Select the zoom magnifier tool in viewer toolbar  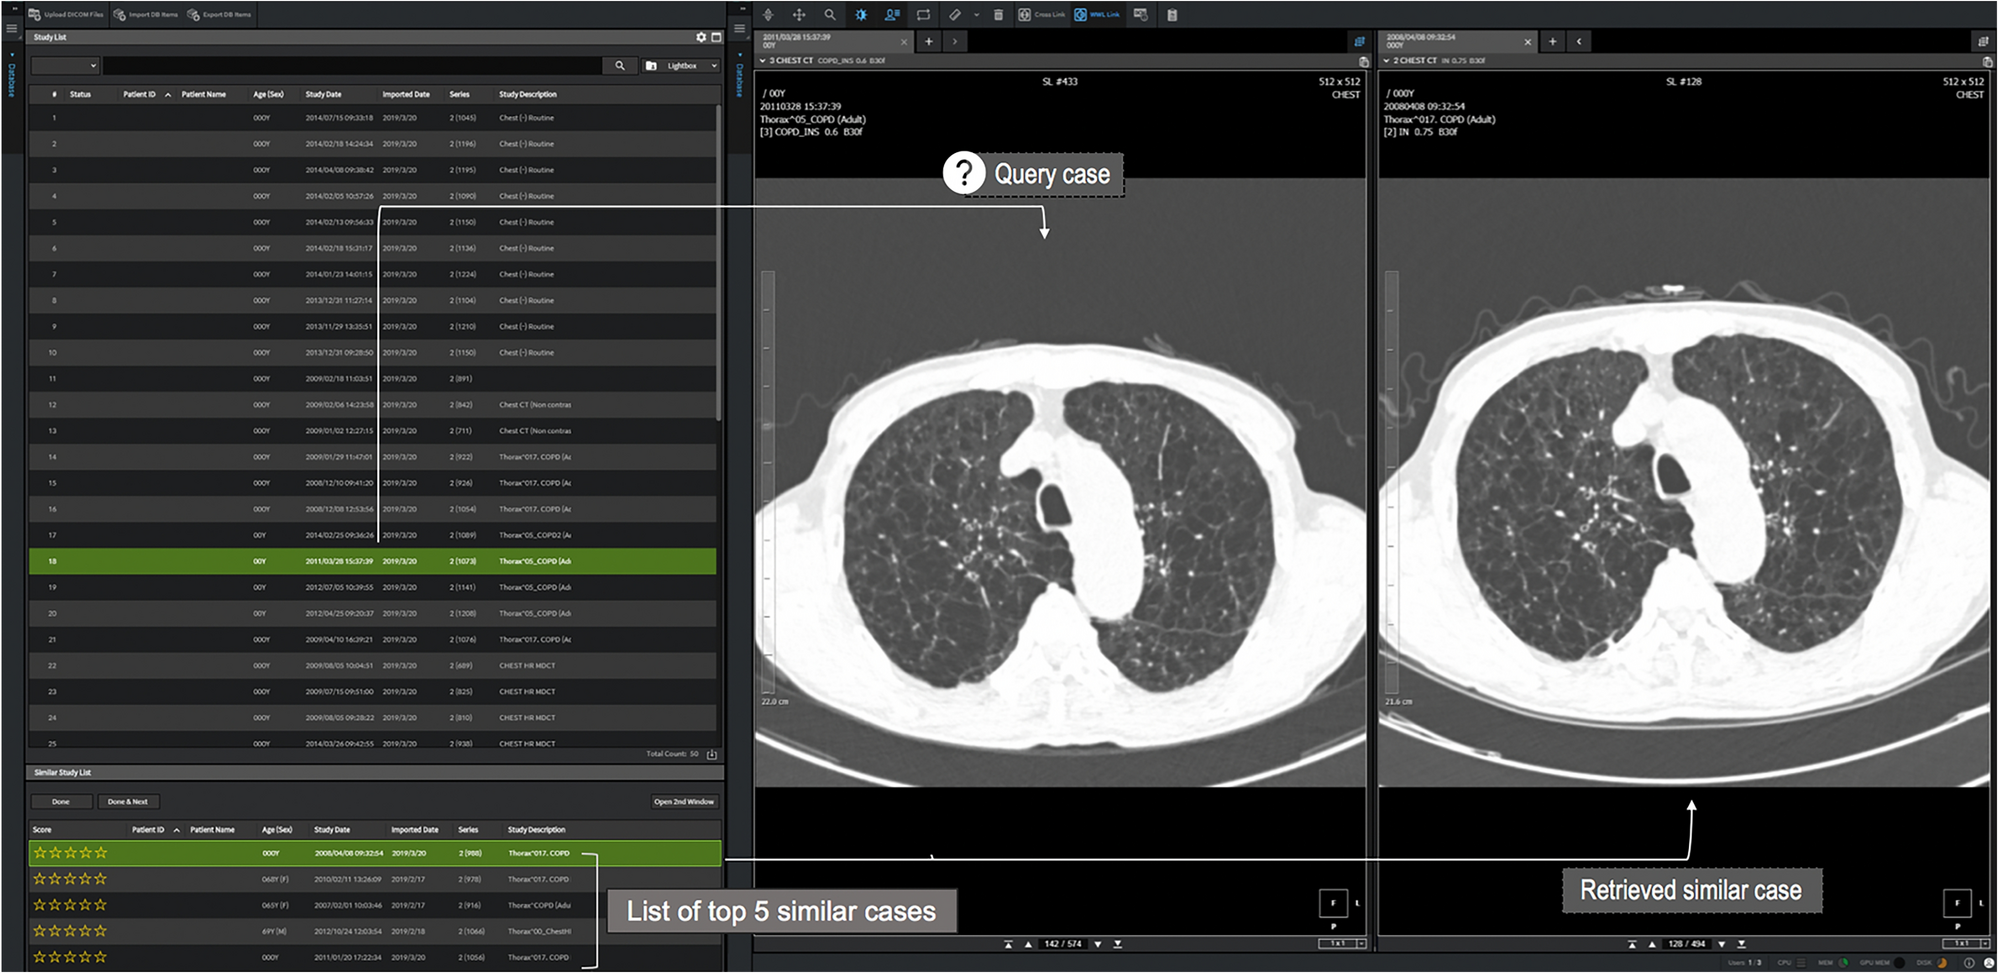830,15
